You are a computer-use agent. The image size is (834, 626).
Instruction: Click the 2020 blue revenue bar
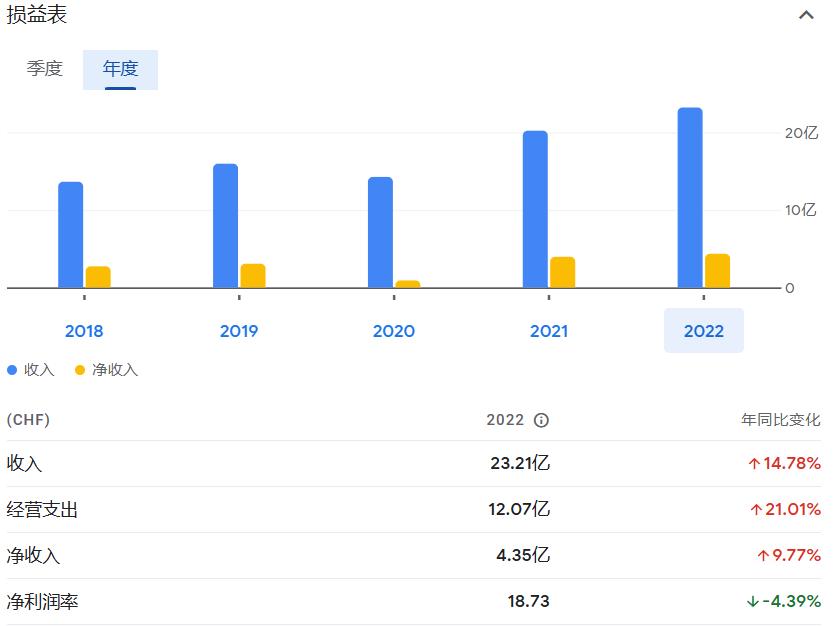(380, 232)
